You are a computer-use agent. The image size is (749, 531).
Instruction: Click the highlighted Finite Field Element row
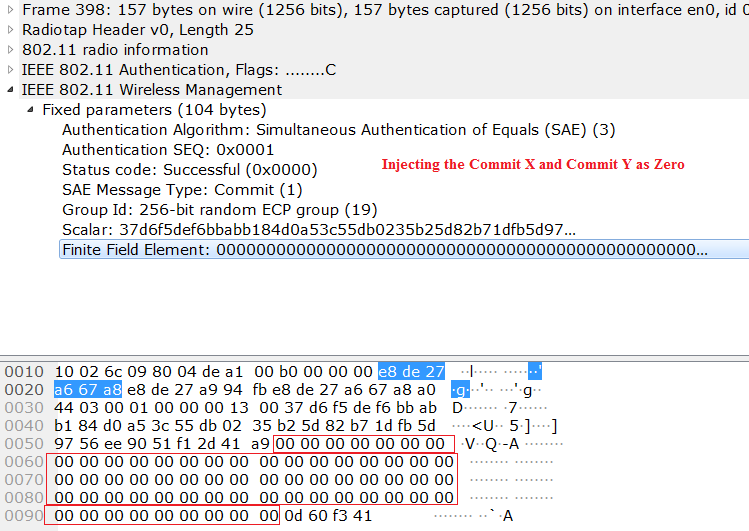384,249
